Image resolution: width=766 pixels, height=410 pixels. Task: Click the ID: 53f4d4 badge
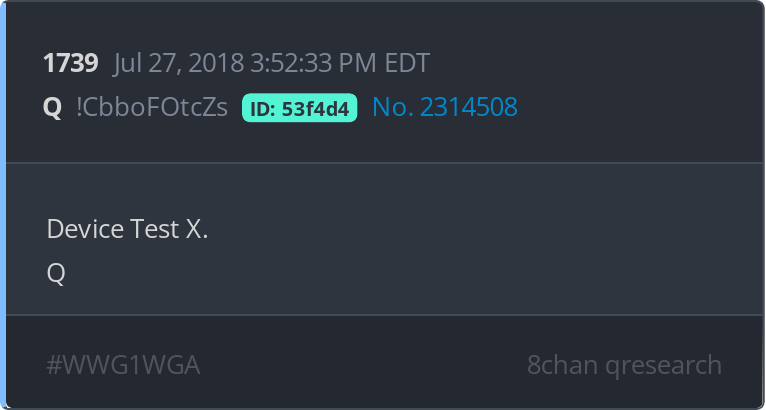(299, 108)
